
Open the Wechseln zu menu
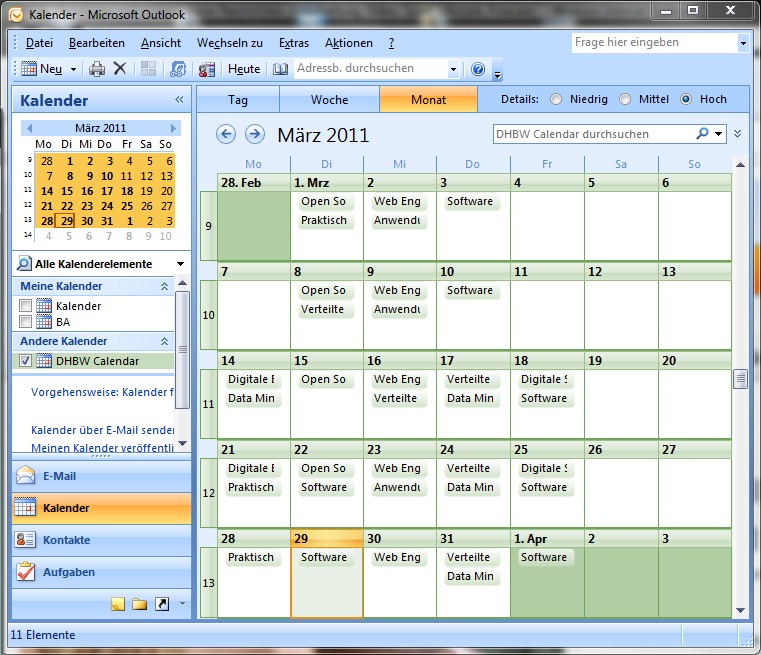[x=230, y=43]
